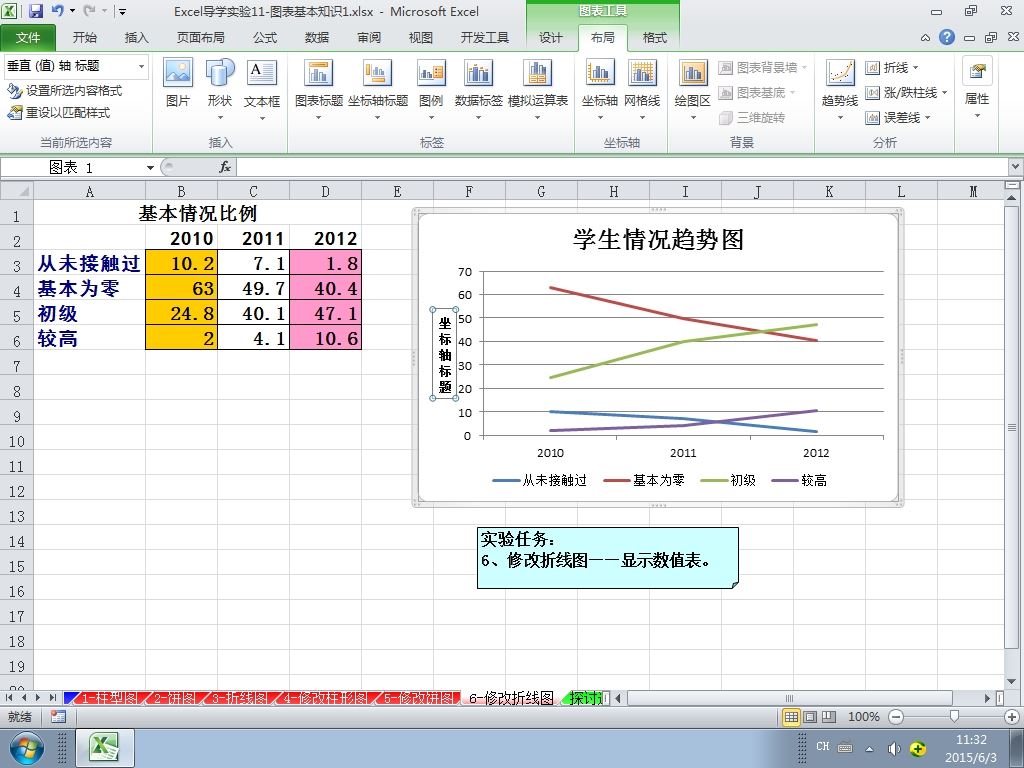Click column header D
The height and width of the screenshot is (768, 1024).
tap(325, 191)
